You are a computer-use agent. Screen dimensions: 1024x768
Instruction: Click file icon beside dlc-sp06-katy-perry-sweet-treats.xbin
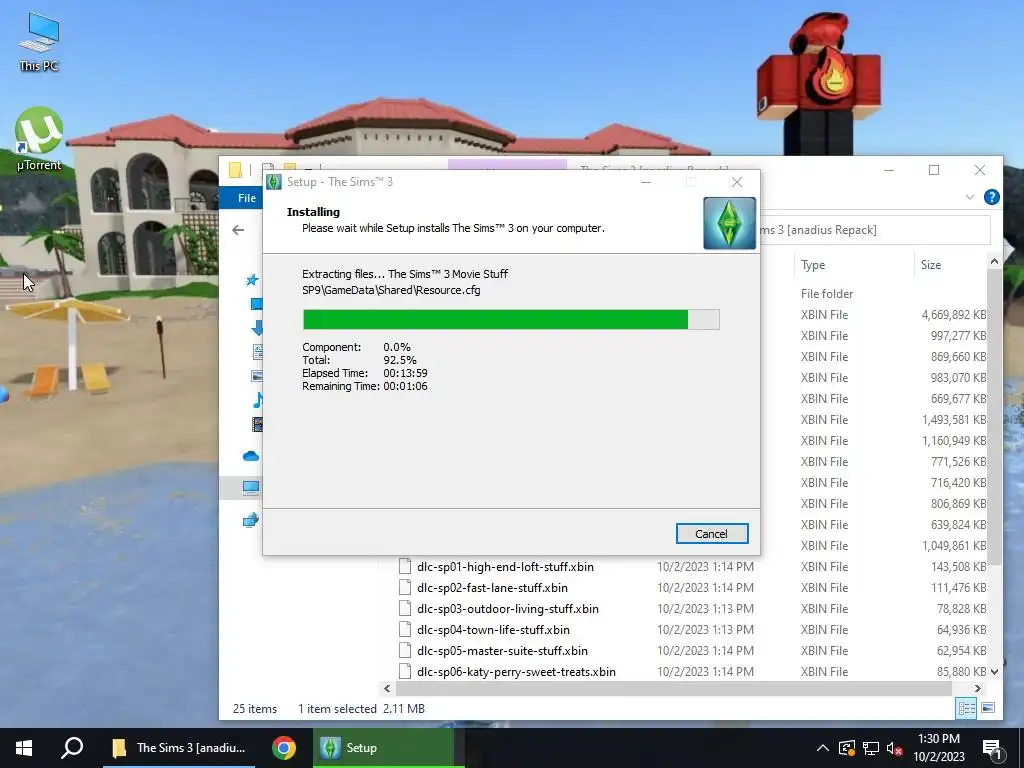405,671
